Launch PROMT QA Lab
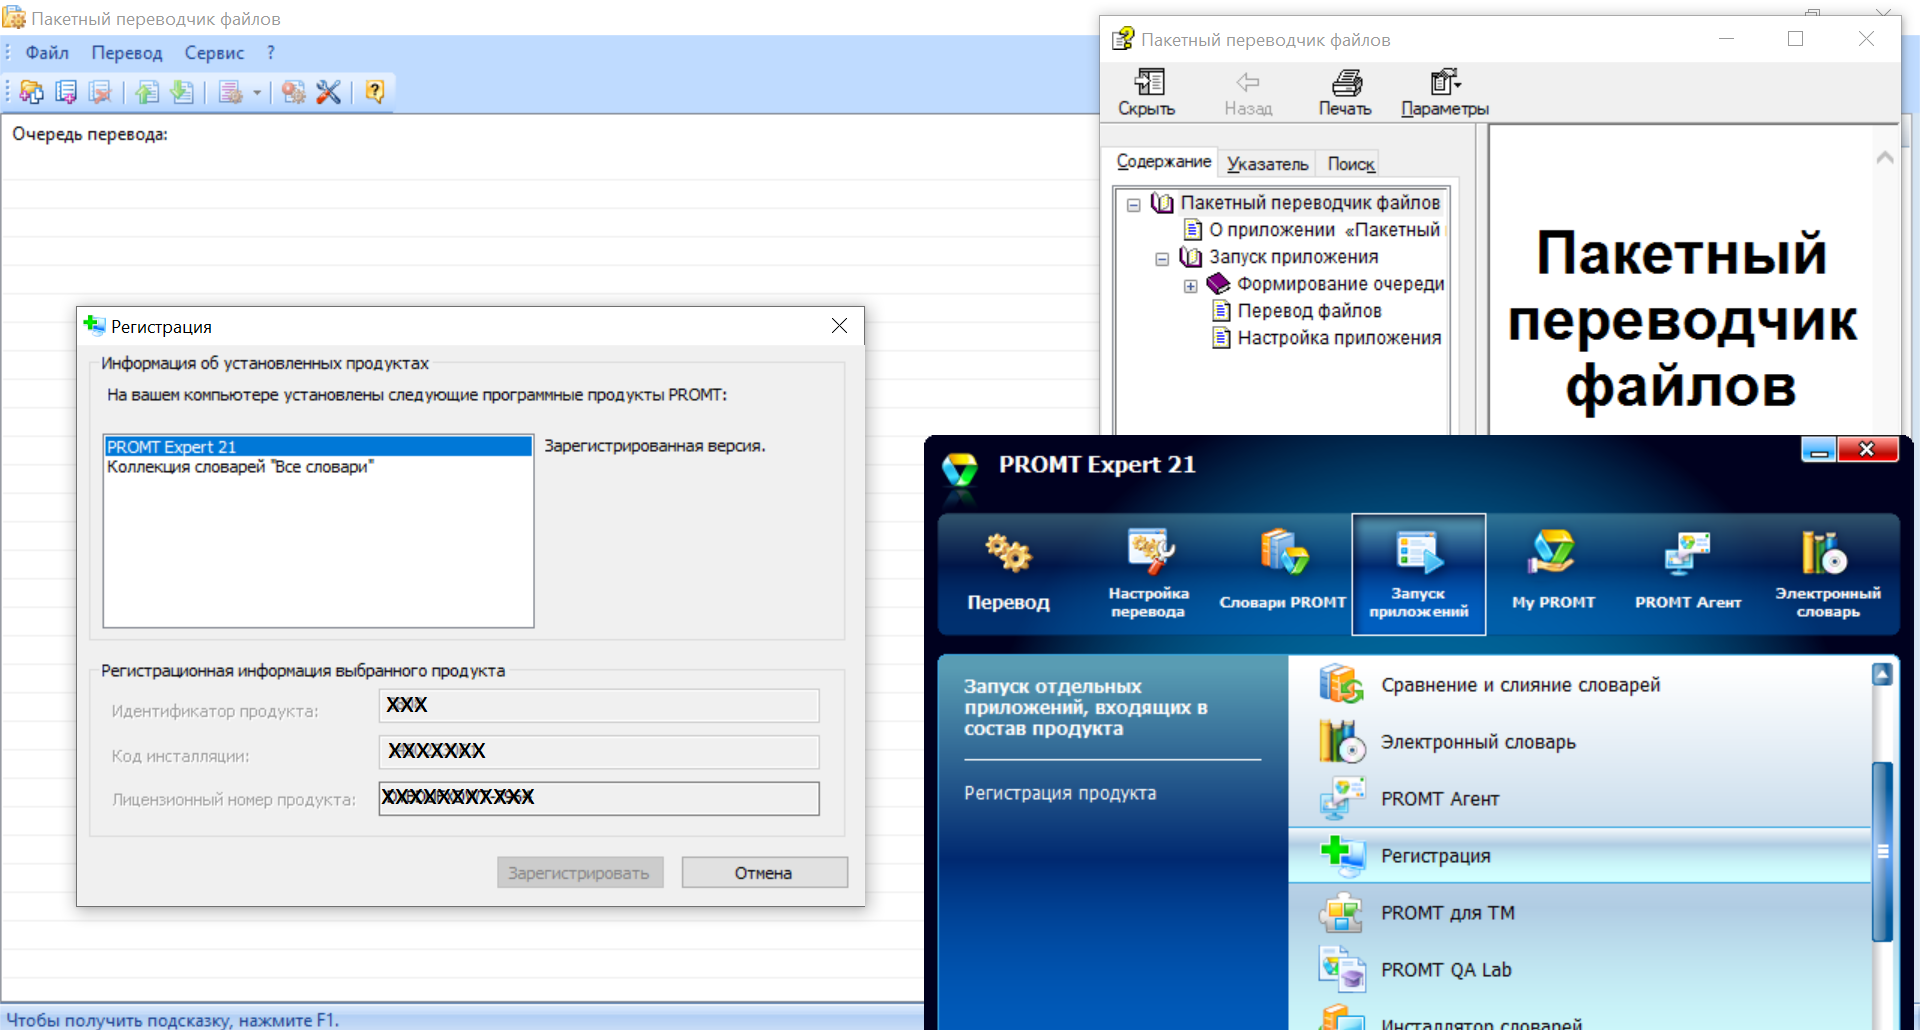Image resolution: width=1920 pixels, height=1030 pixels. [1580, 970]
